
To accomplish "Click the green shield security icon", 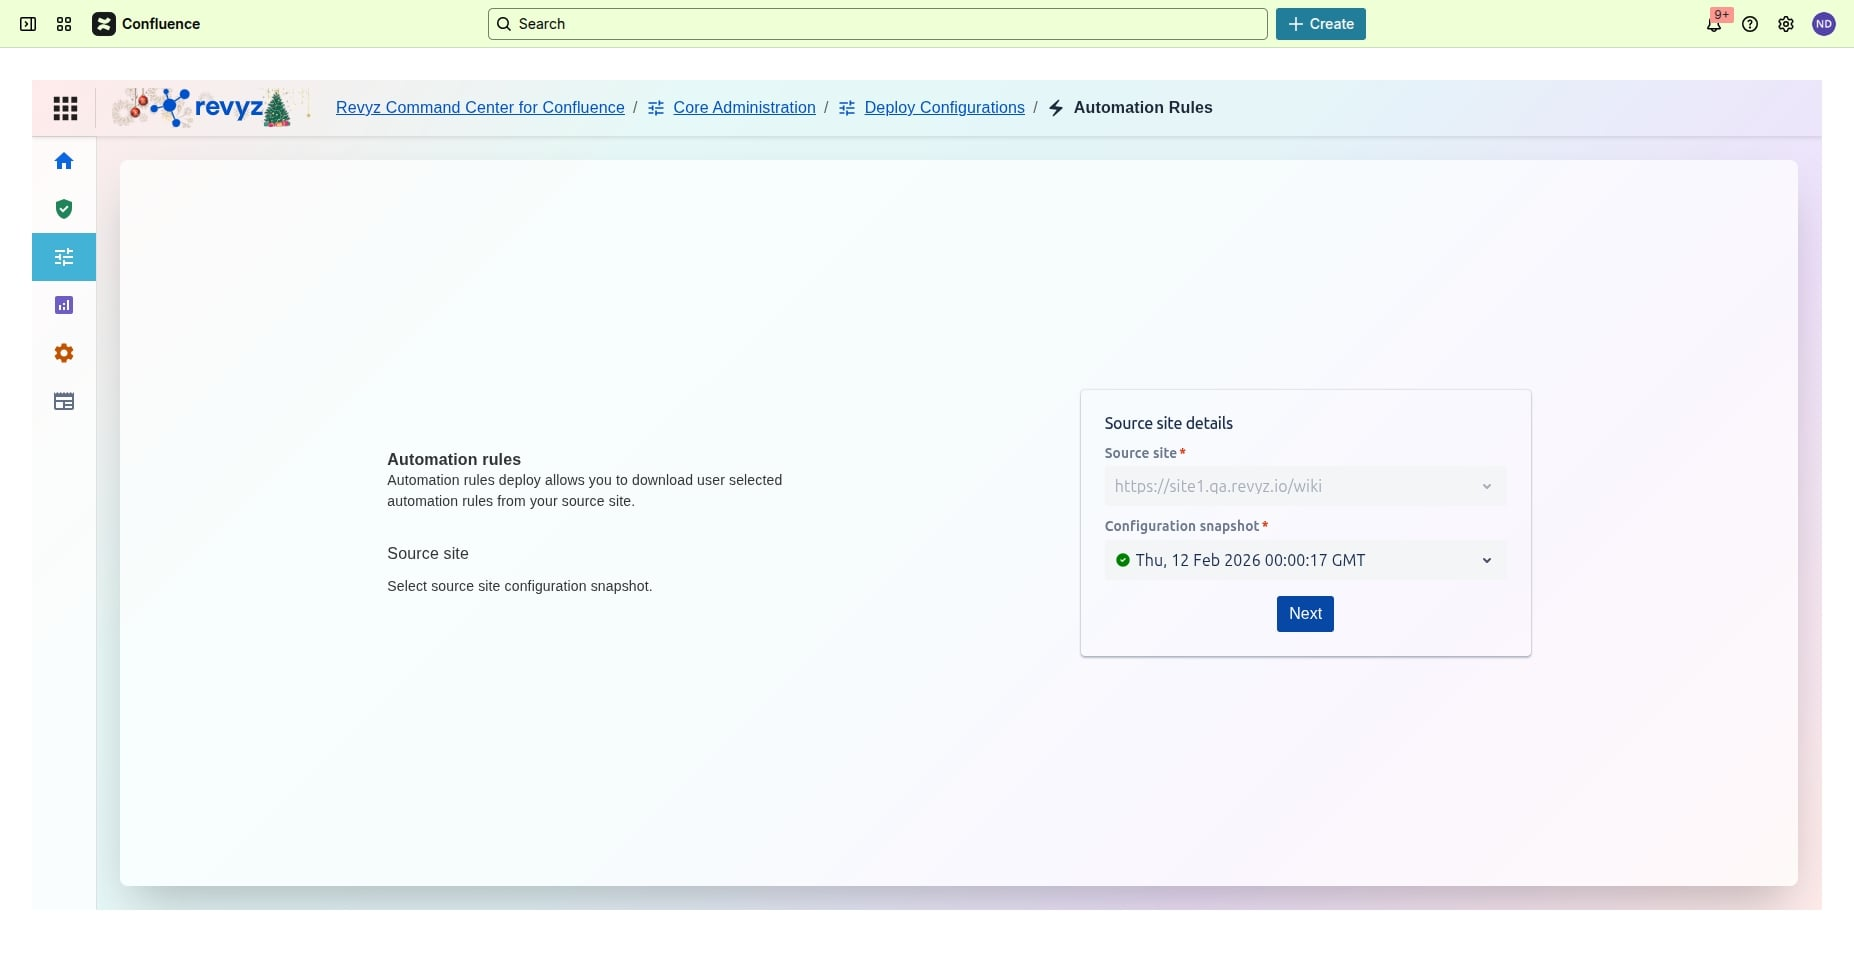I will (x=64, y=209).
